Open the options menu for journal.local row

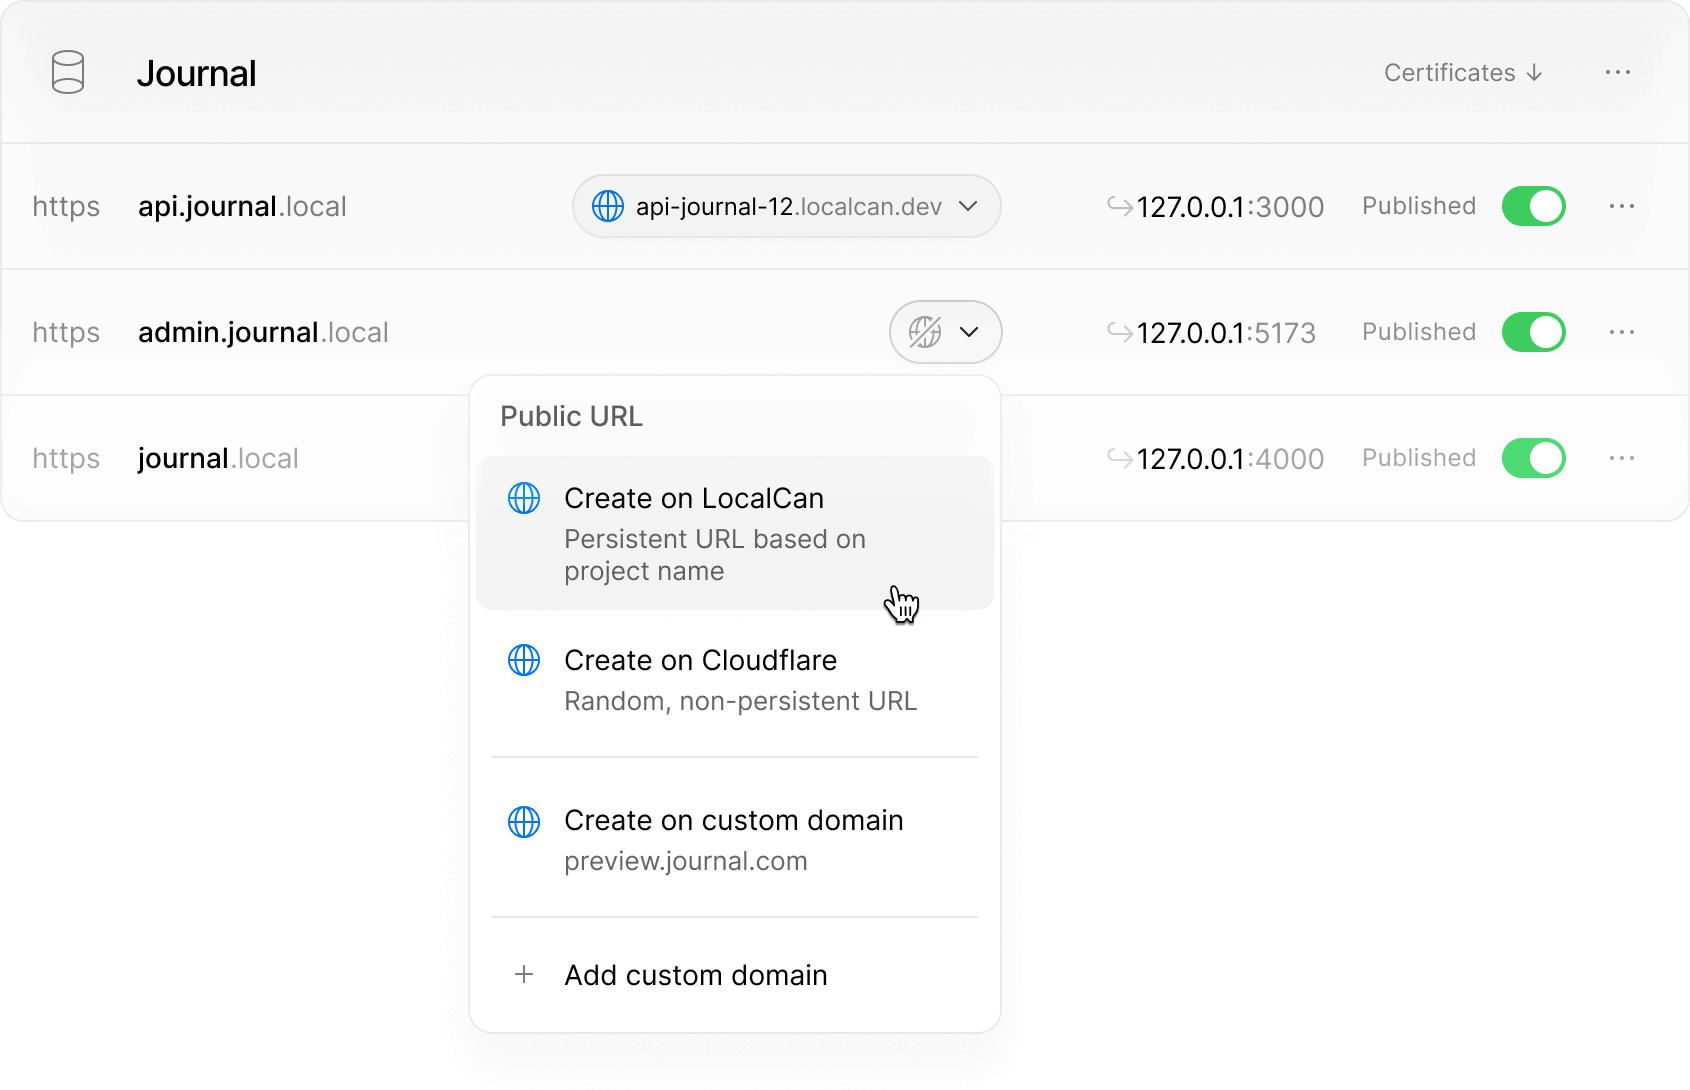(1621, 458)
